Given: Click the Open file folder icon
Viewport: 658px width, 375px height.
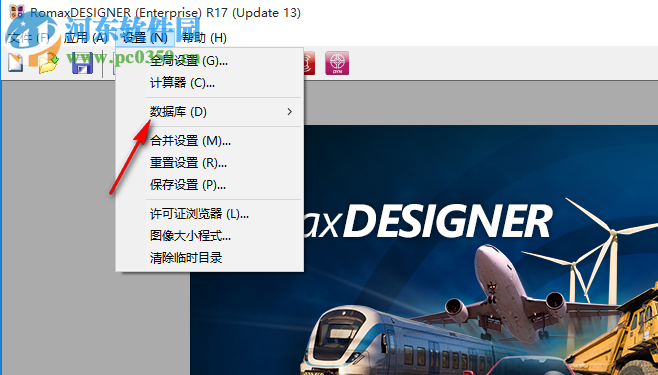Looking at the screenshot, I should (x=49, y=63).
